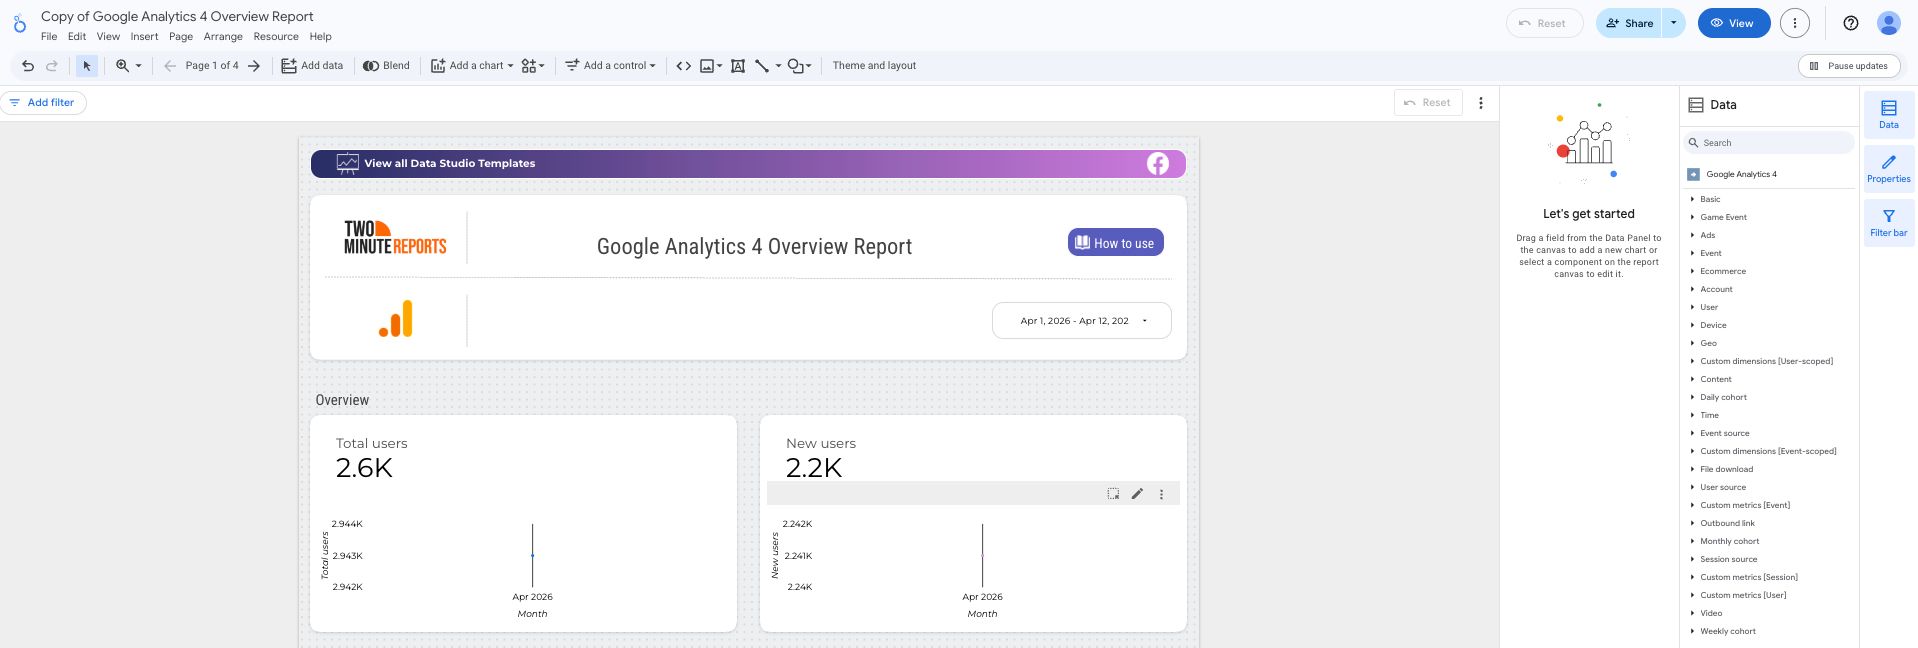This screenshot has height=648, width=1918.
Task: Go to the next report page
Action: coord(254,66)
